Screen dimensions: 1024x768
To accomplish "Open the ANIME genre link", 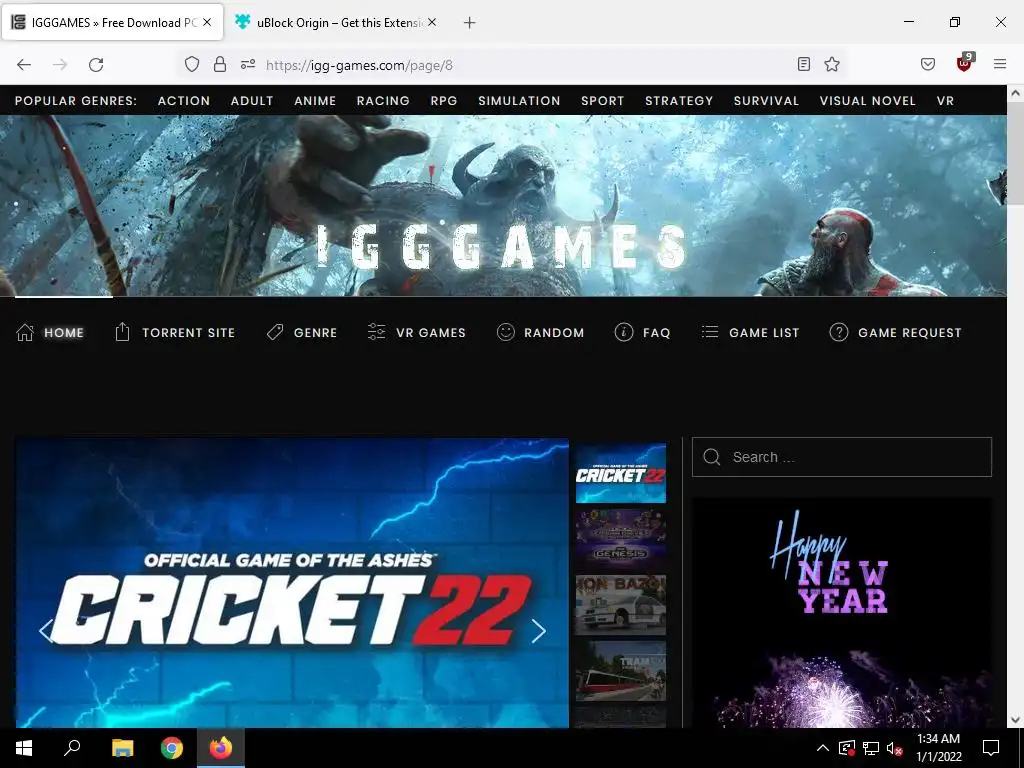I will [315, 101].
